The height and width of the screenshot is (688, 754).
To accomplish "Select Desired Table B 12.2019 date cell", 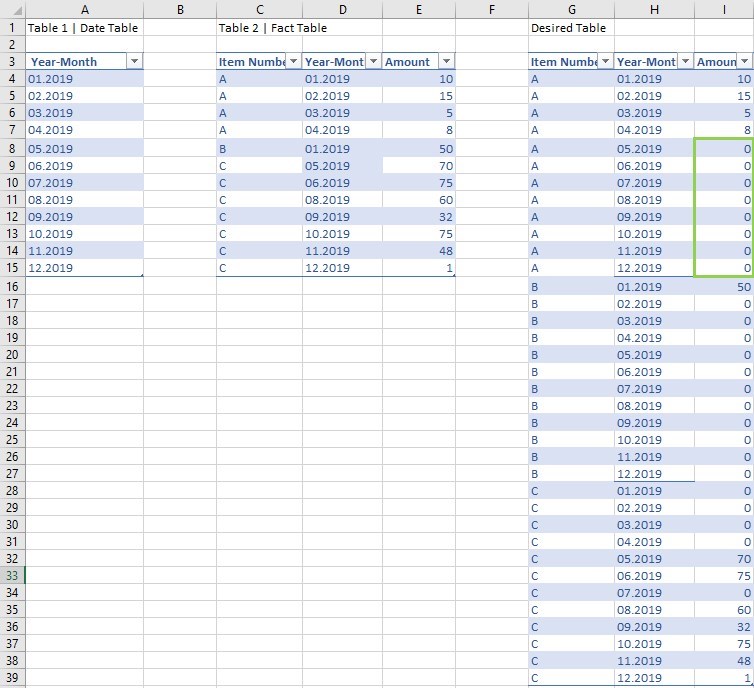I will click(654, 474).
